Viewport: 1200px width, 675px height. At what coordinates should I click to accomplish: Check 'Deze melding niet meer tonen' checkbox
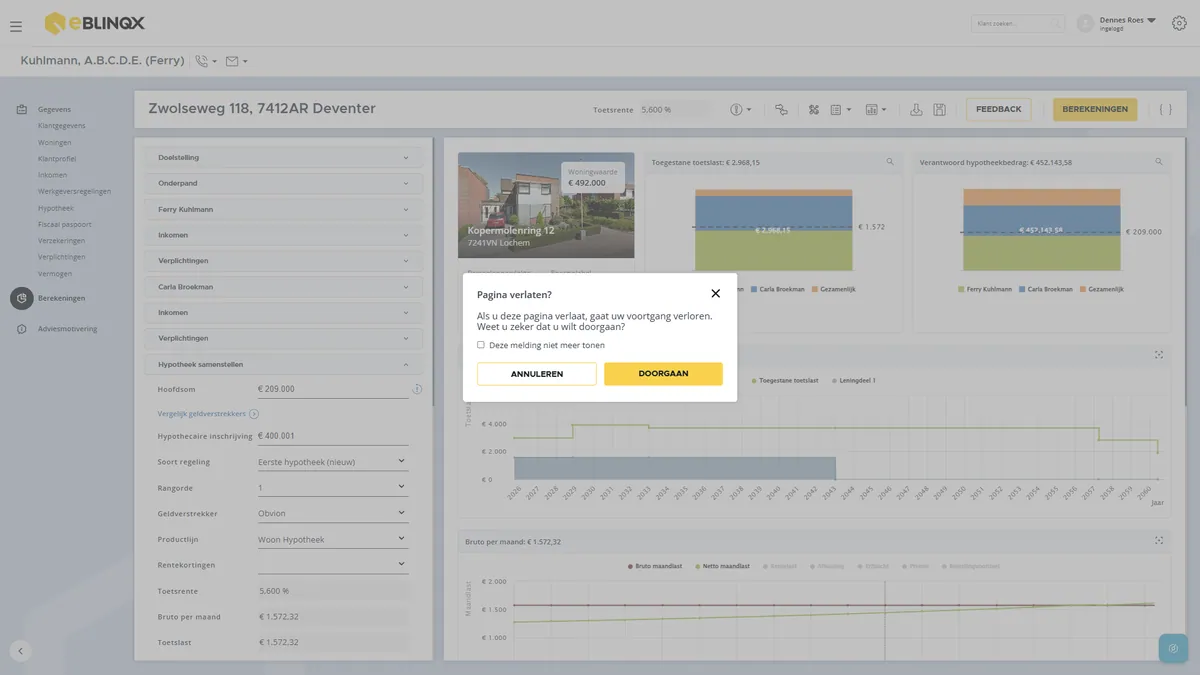tap(481, 345)
